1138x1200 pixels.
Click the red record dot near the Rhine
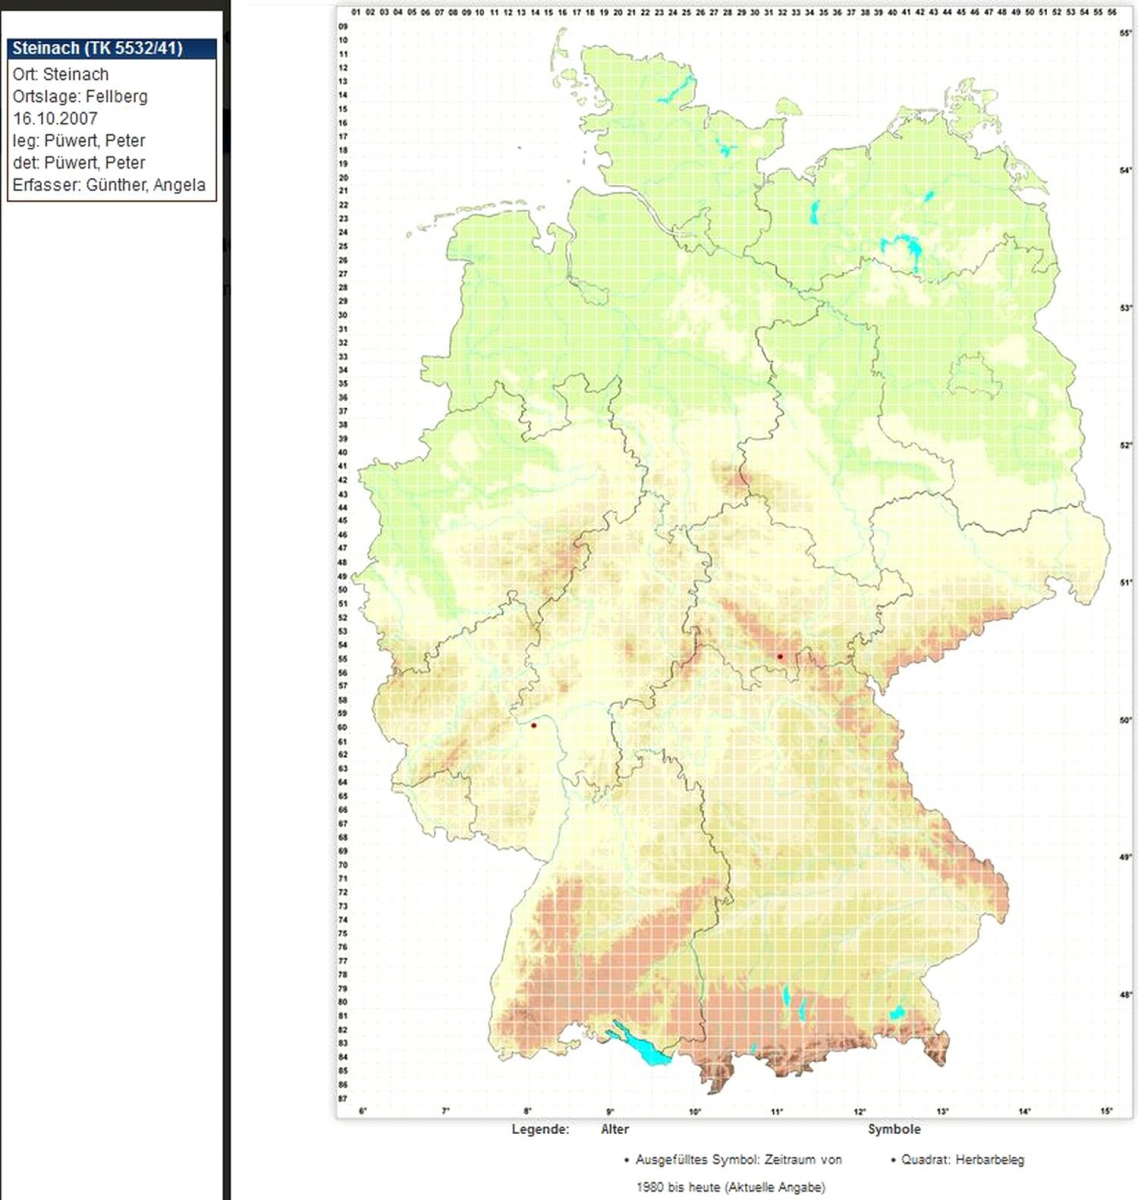(x=534, y=725)
